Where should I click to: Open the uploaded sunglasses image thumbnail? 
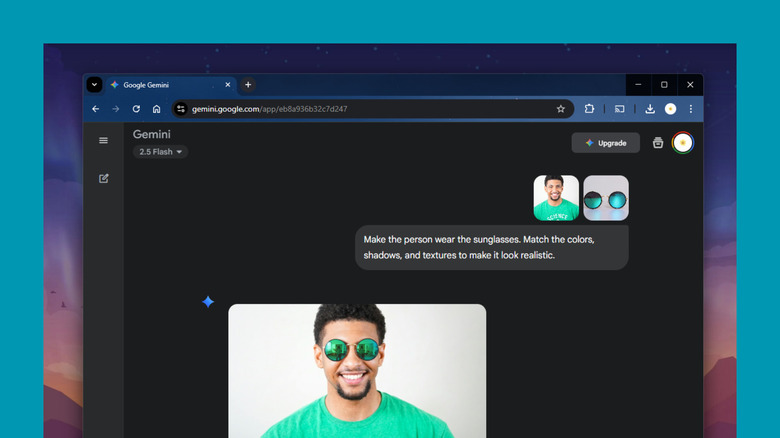[606, 198]
